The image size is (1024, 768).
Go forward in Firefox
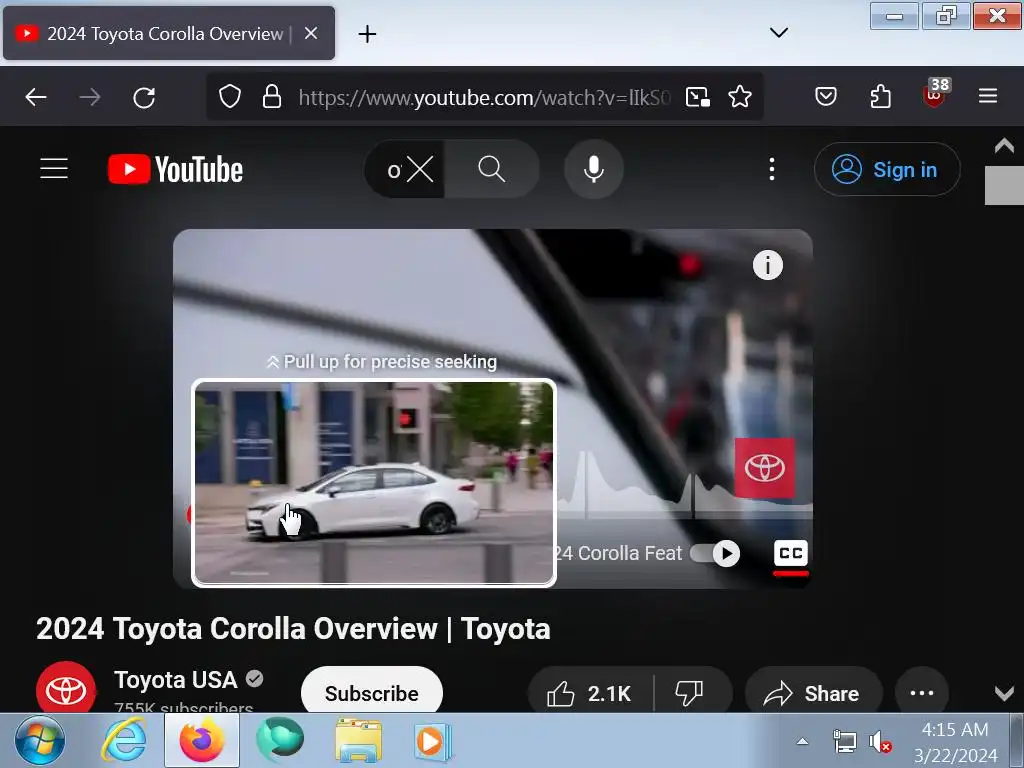coord(89,97)
